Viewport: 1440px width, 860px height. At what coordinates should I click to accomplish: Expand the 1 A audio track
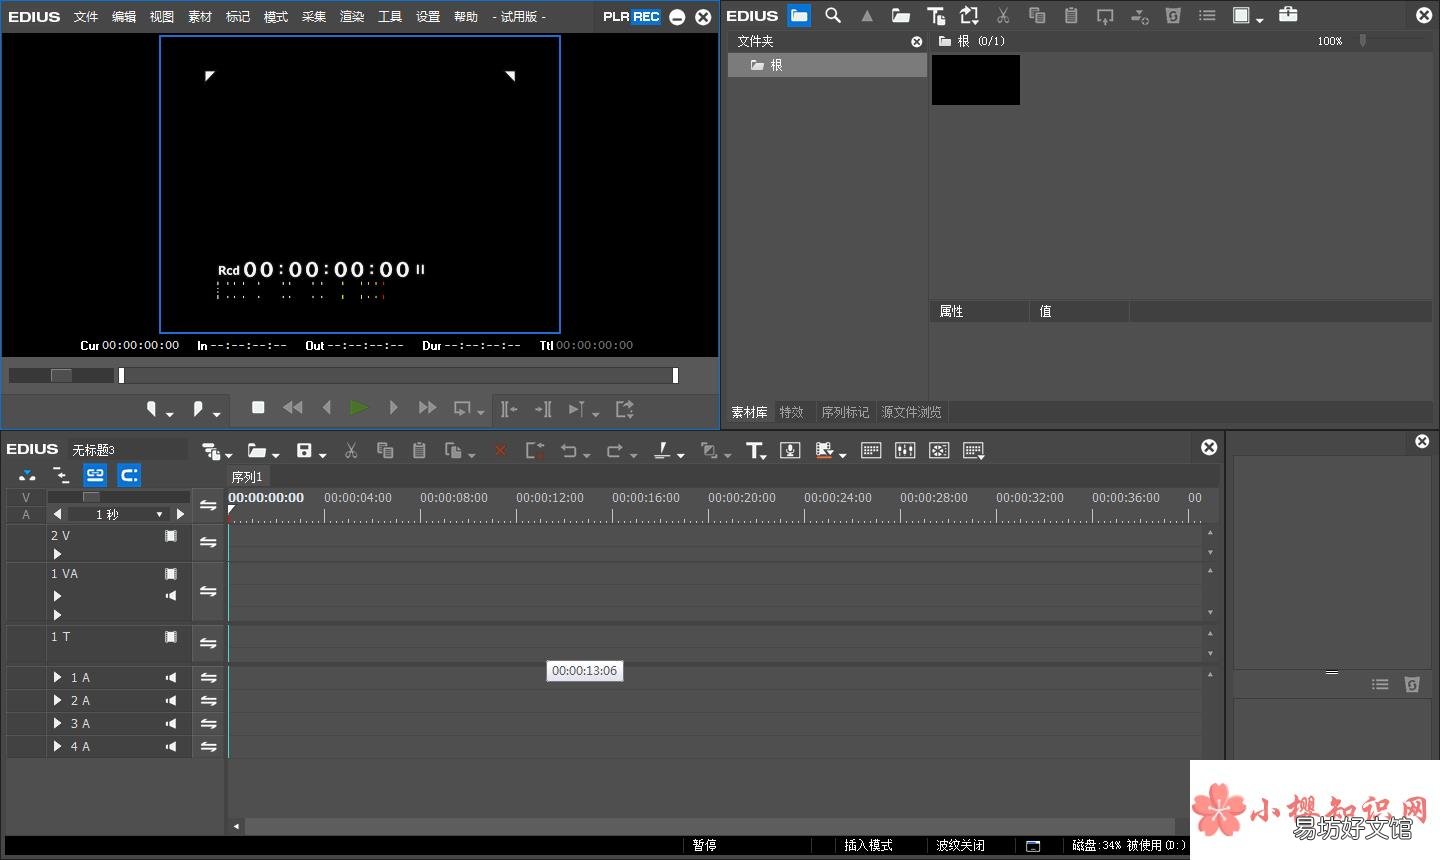57,677
